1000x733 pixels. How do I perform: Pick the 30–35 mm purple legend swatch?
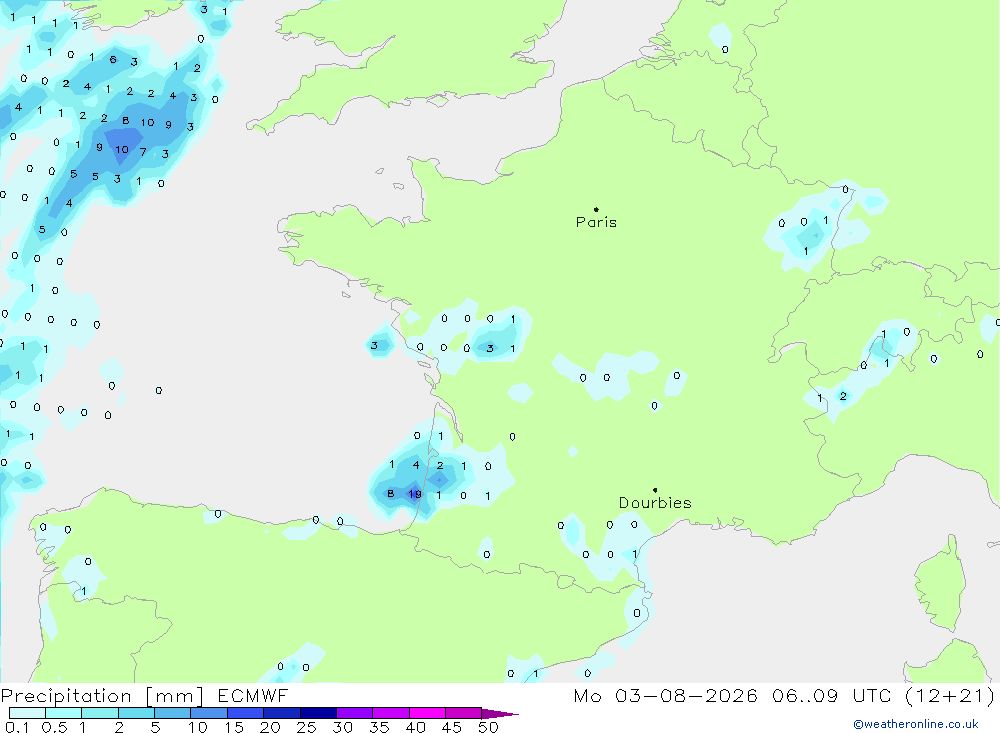pos(354,713)
